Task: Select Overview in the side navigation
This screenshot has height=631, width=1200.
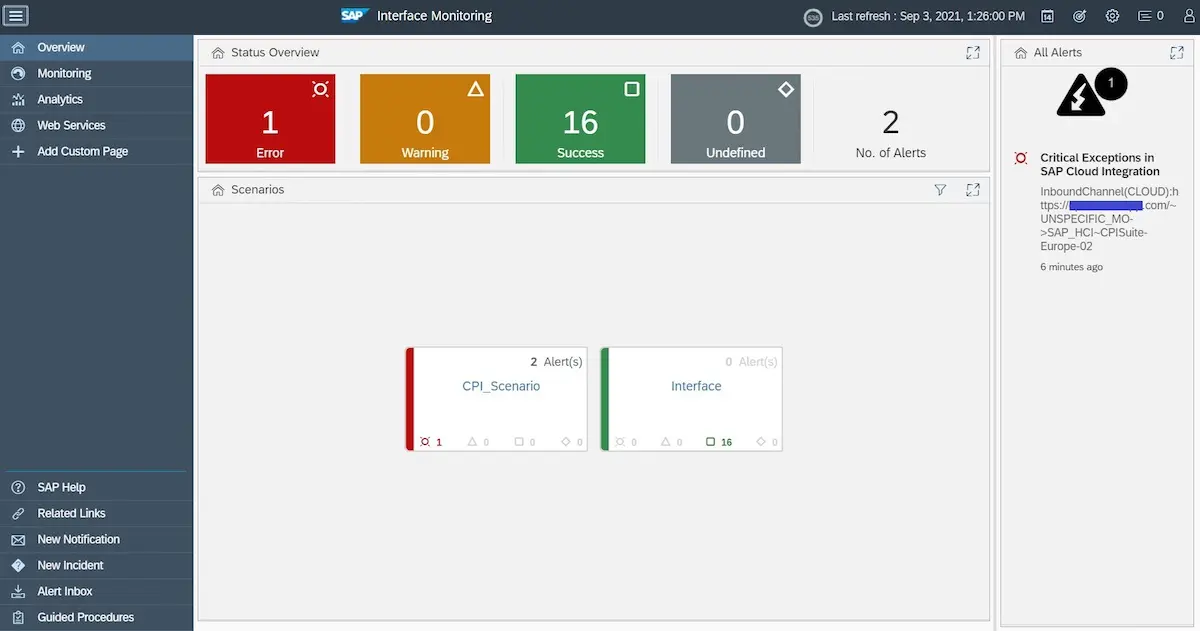Action: [97, 48]
